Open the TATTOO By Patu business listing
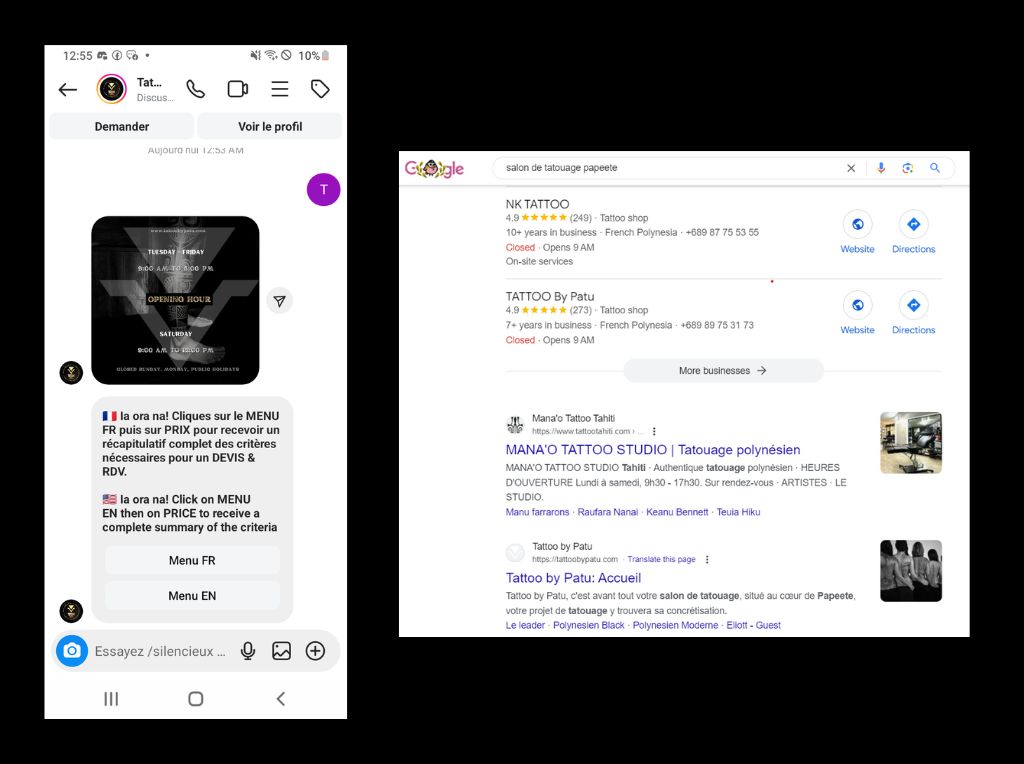The height and width of the screenshot is (764, 1024). point(550,296)
